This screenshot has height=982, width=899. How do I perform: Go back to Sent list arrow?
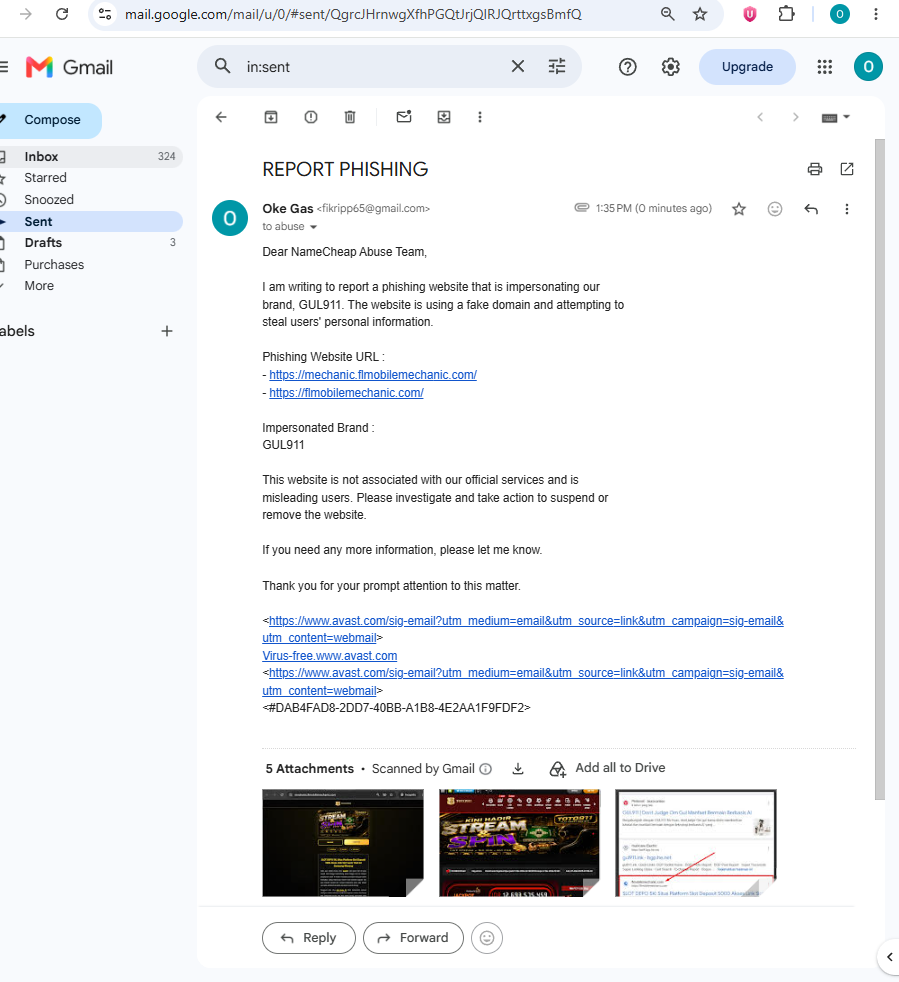[x=221, y=117]
